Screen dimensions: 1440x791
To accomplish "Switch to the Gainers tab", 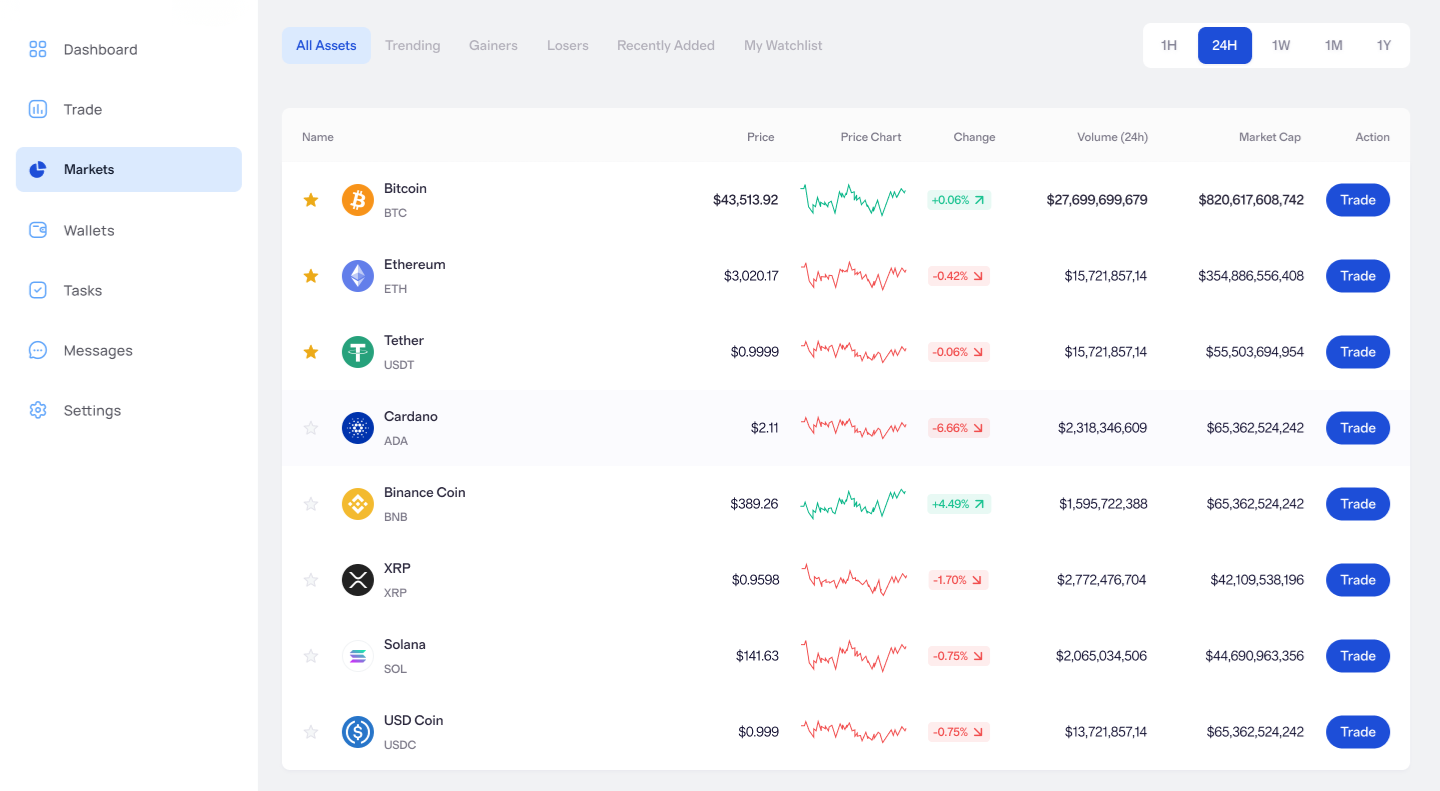I will click(493, 45).
